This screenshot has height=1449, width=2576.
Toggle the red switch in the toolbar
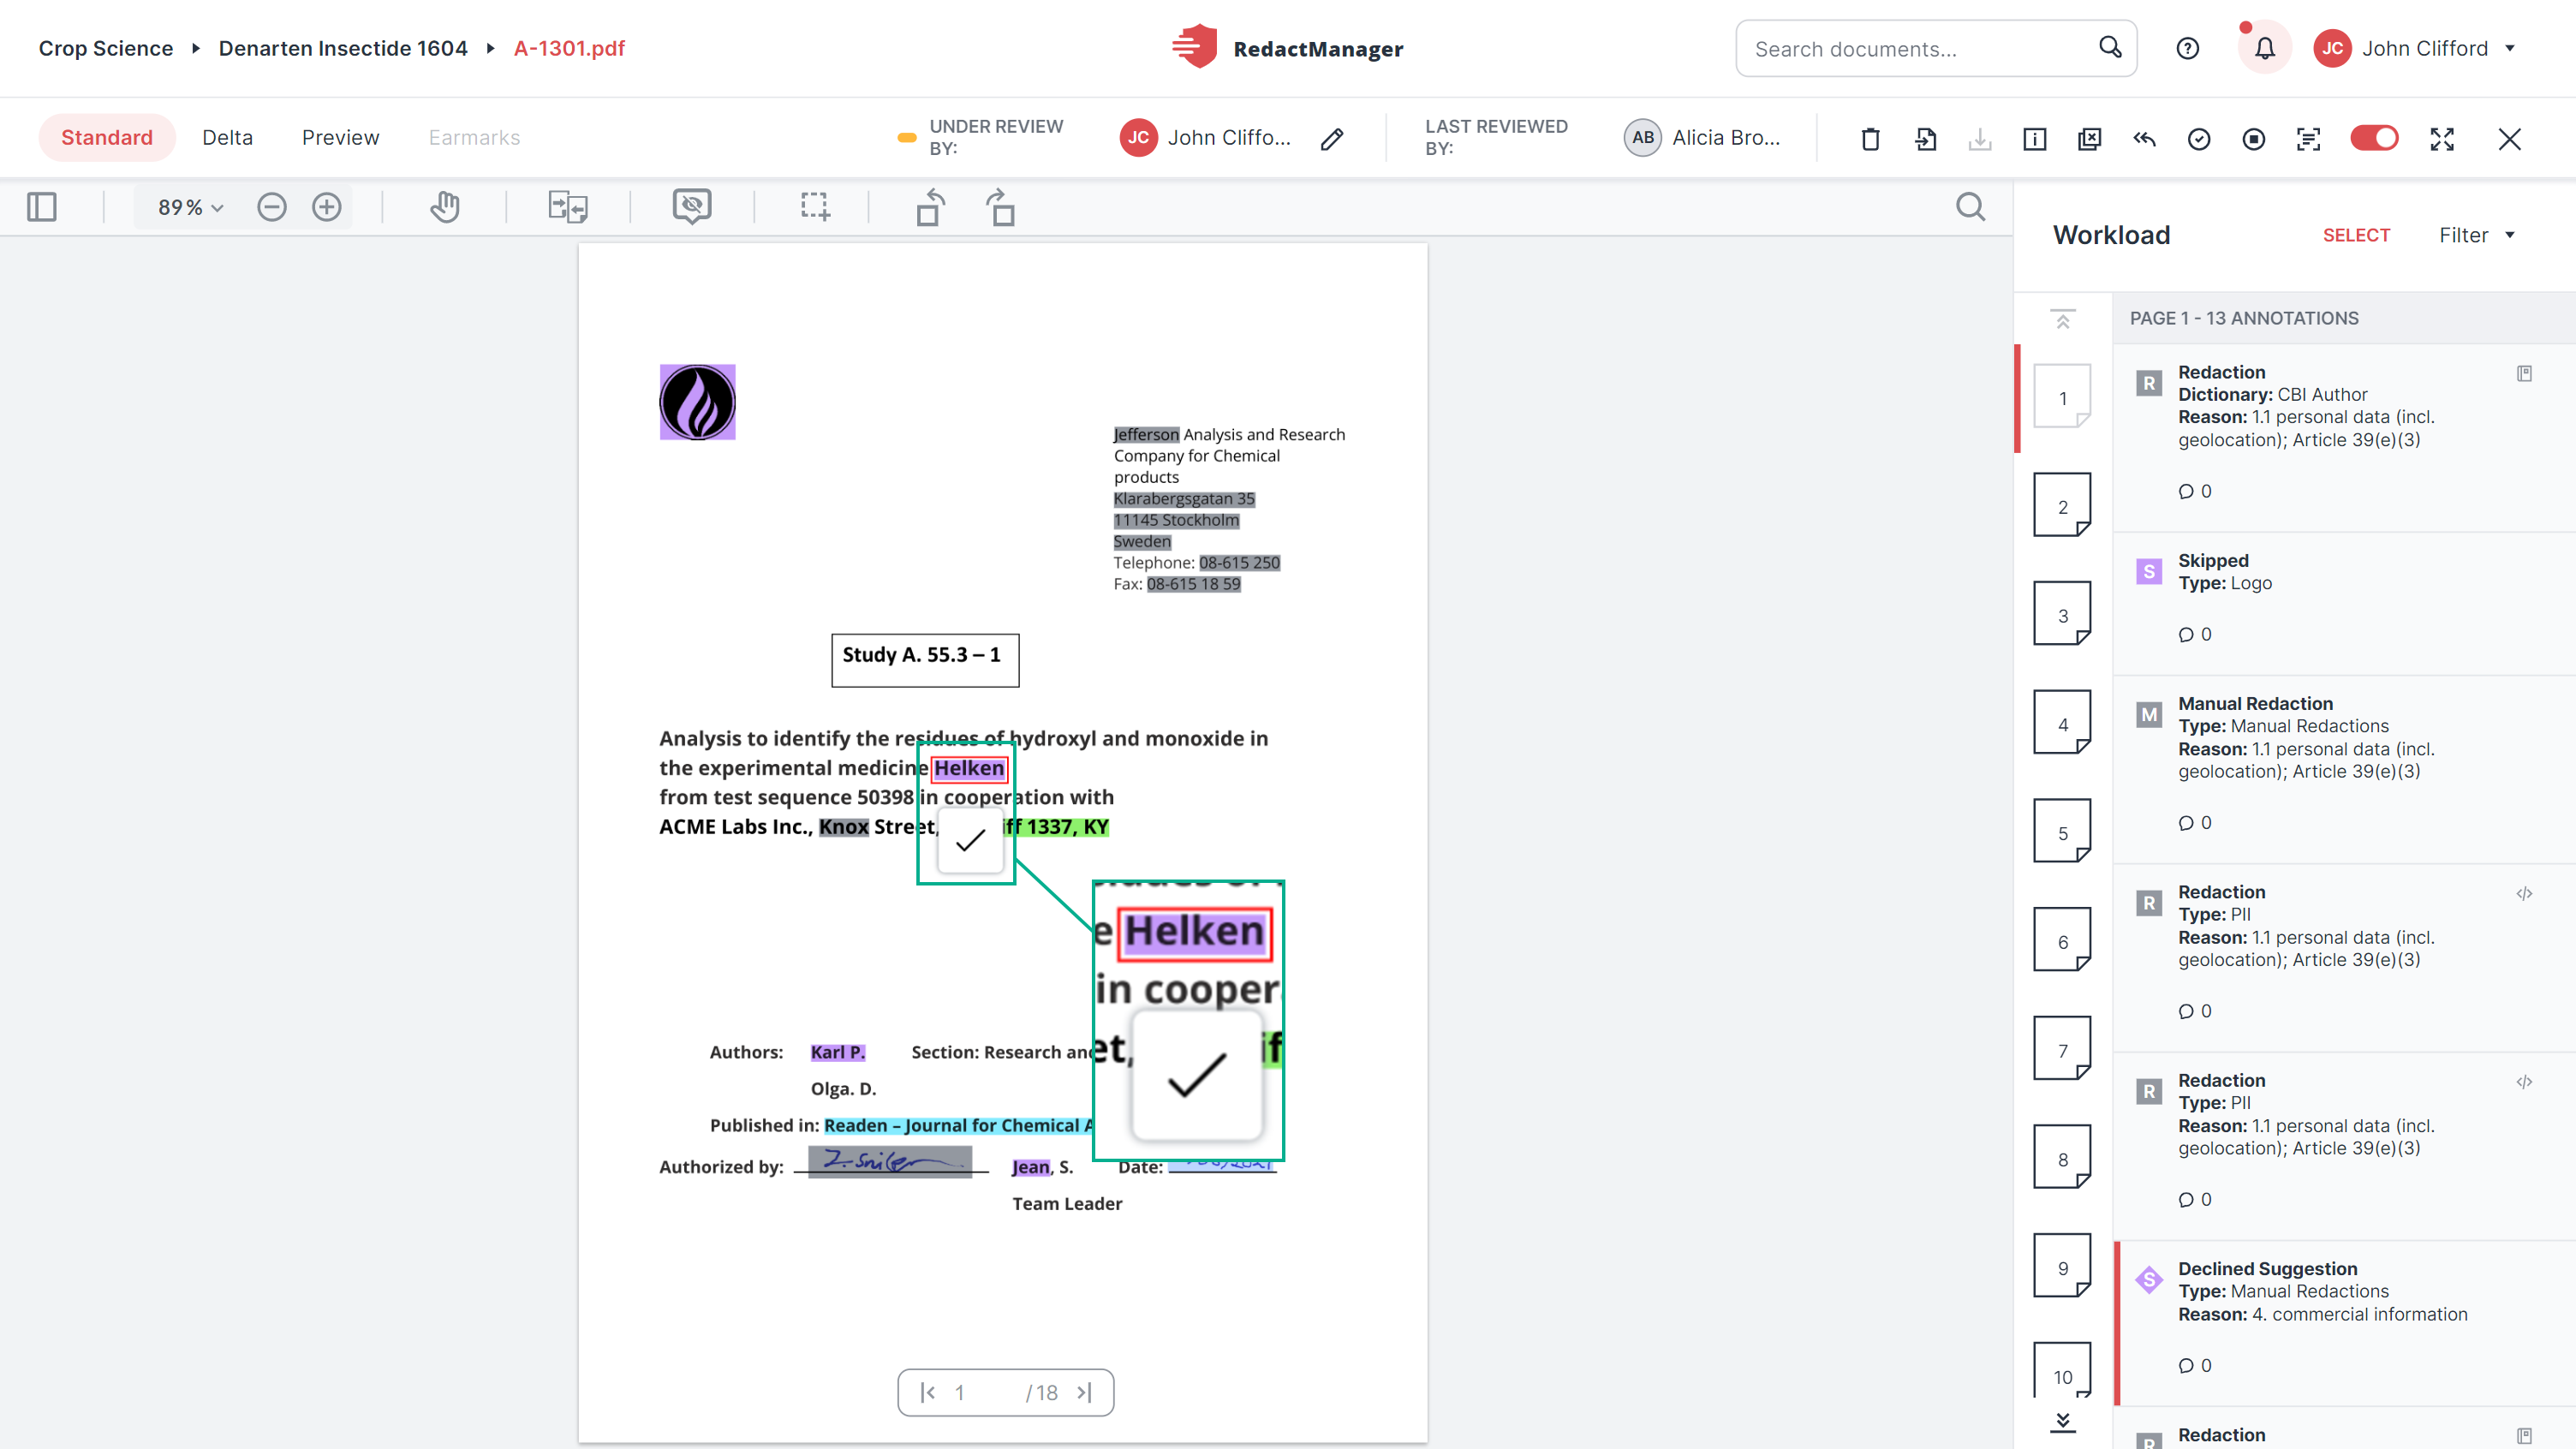pyautogui.click(x=2374, y=138)
